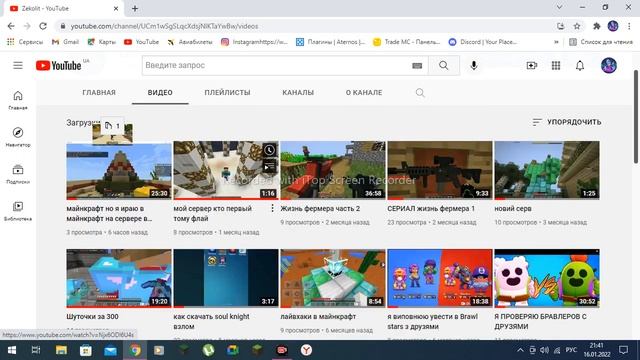Image resolution: width=640 pixels, height=360 pixels.
Task: Open the Windows Start menu
Action: click(x=11, y=350)
